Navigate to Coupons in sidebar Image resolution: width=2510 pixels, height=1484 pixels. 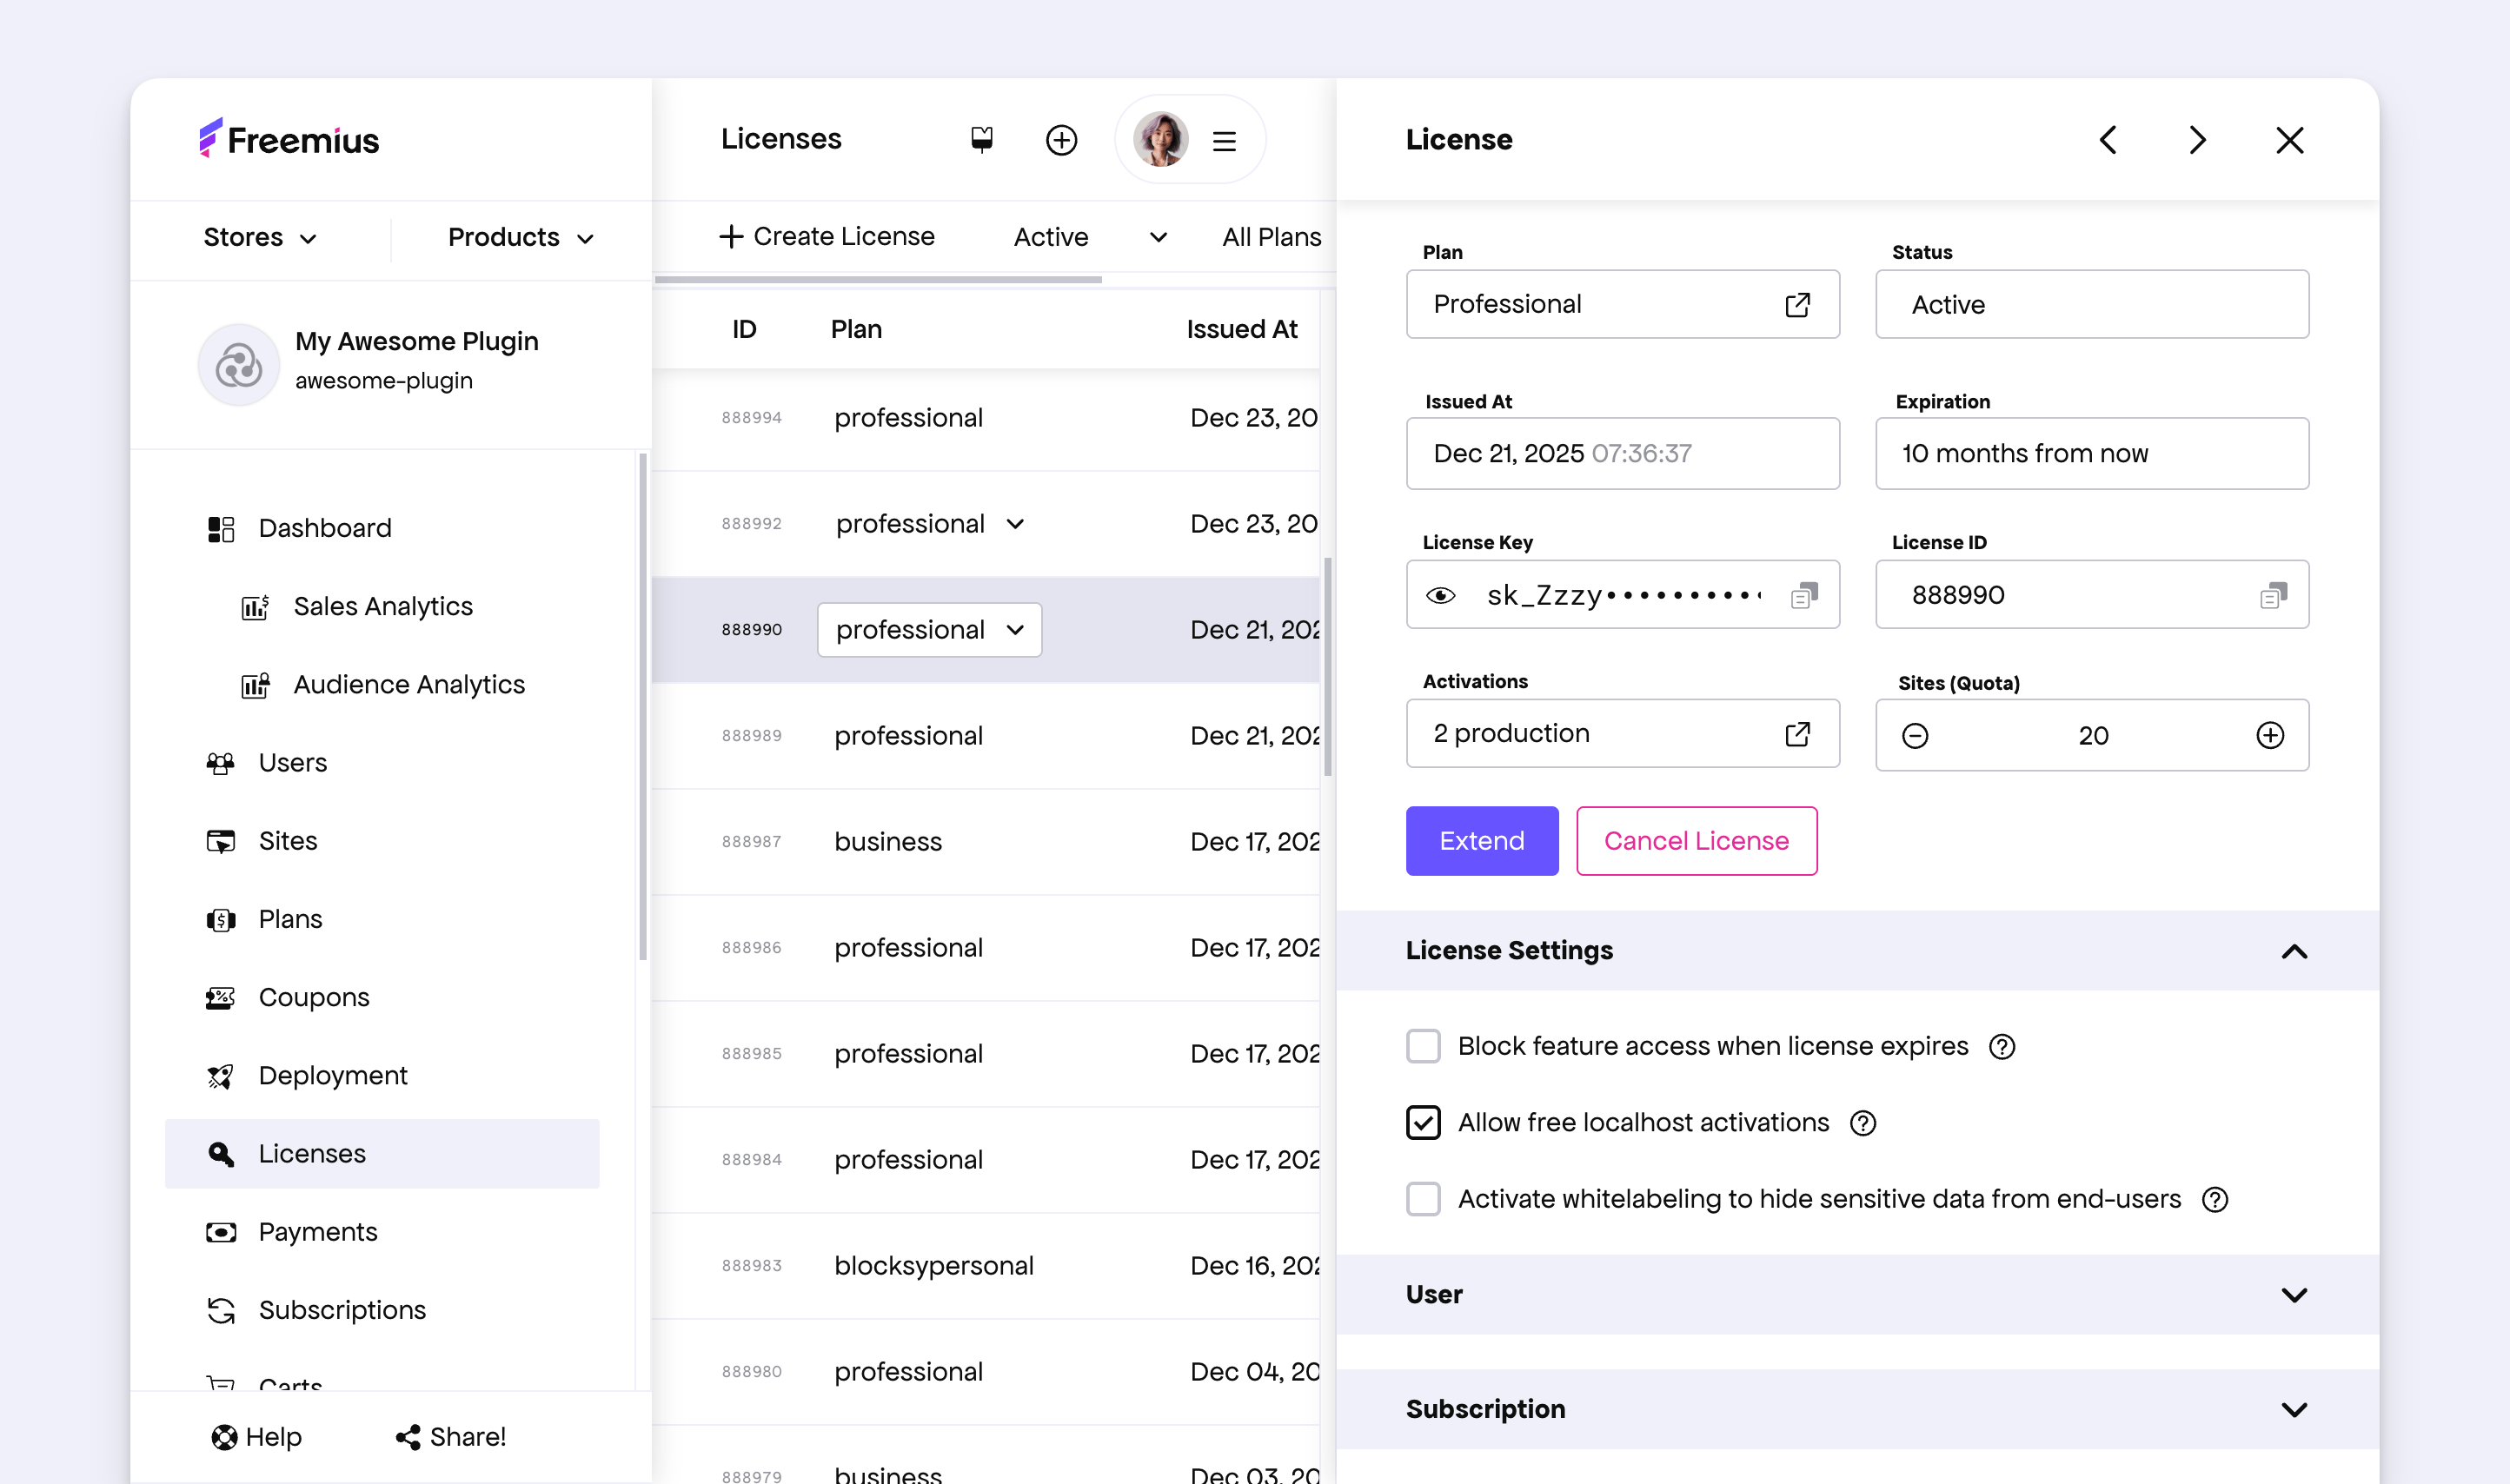(x=313, y=997)
